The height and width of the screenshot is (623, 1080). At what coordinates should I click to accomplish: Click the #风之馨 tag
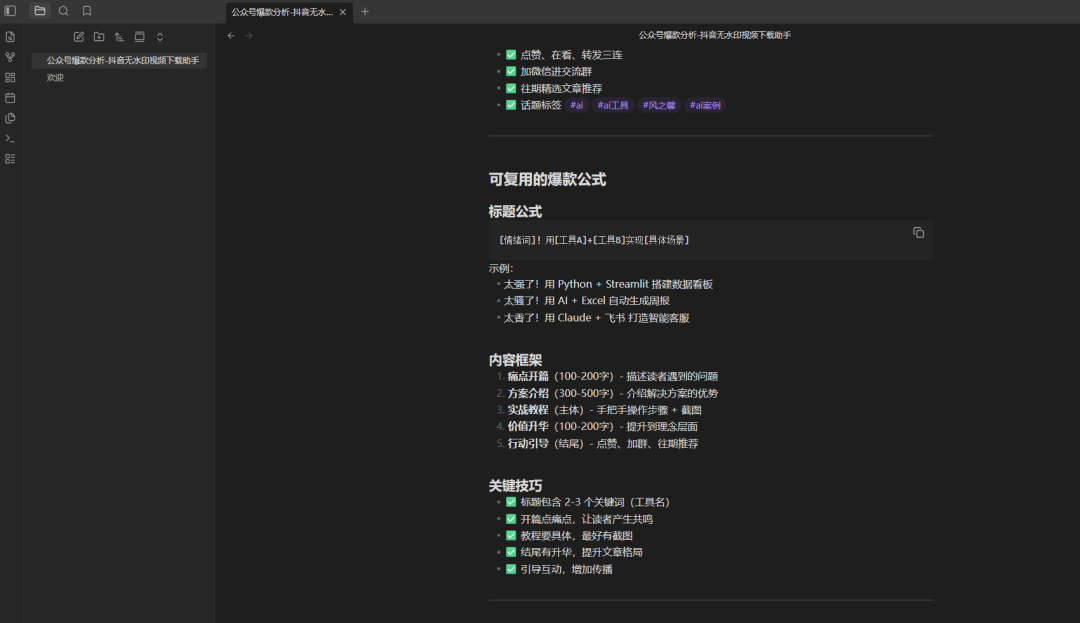(659, 105)
